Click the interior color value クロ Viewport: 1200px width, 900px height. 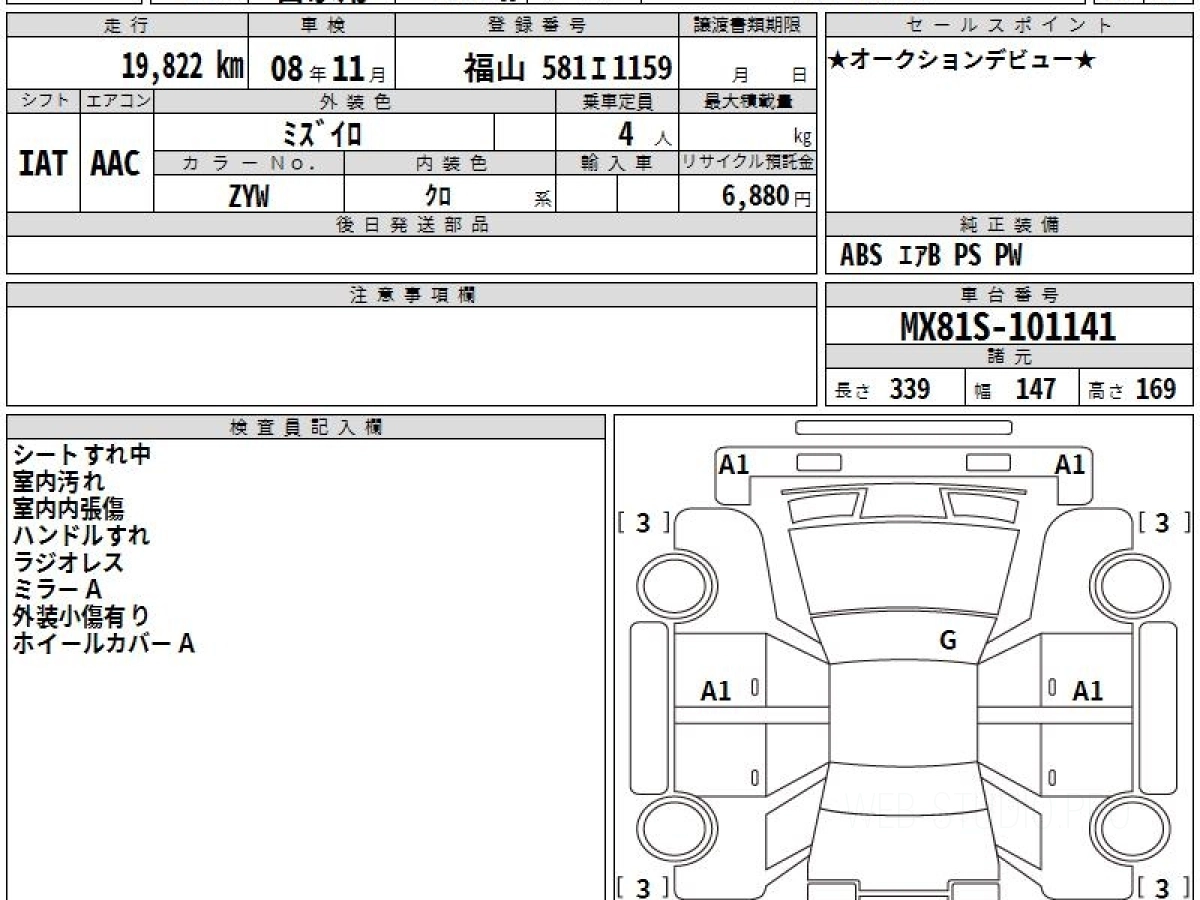pyautogui.click(x=438, y=196)
